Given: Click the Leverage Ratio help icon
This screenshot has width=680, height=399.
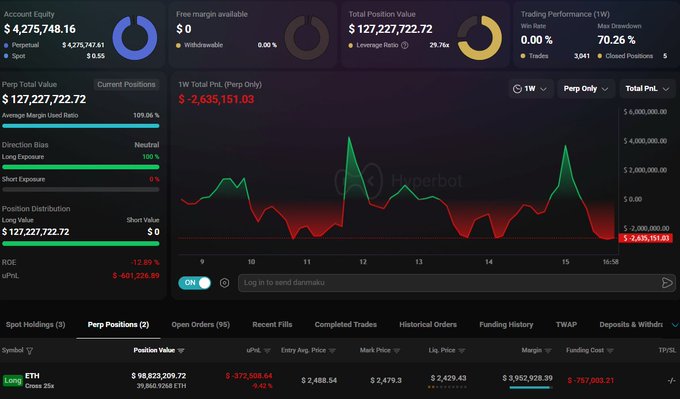Looking at the screenshot, I should (405, 45).
